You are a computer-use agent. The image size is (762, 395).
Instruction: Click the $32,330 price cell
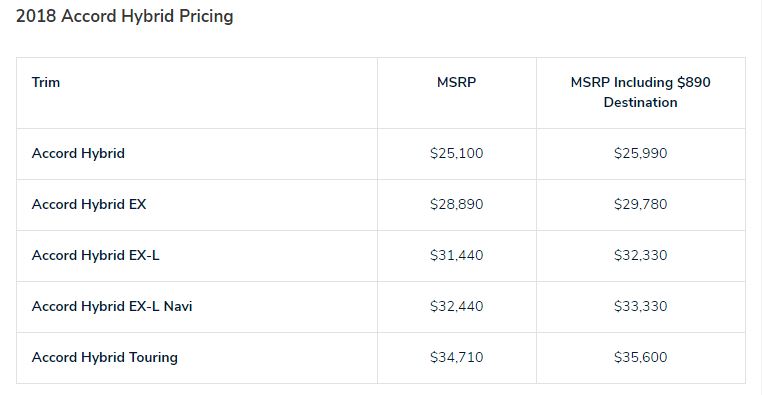(641, 256)
